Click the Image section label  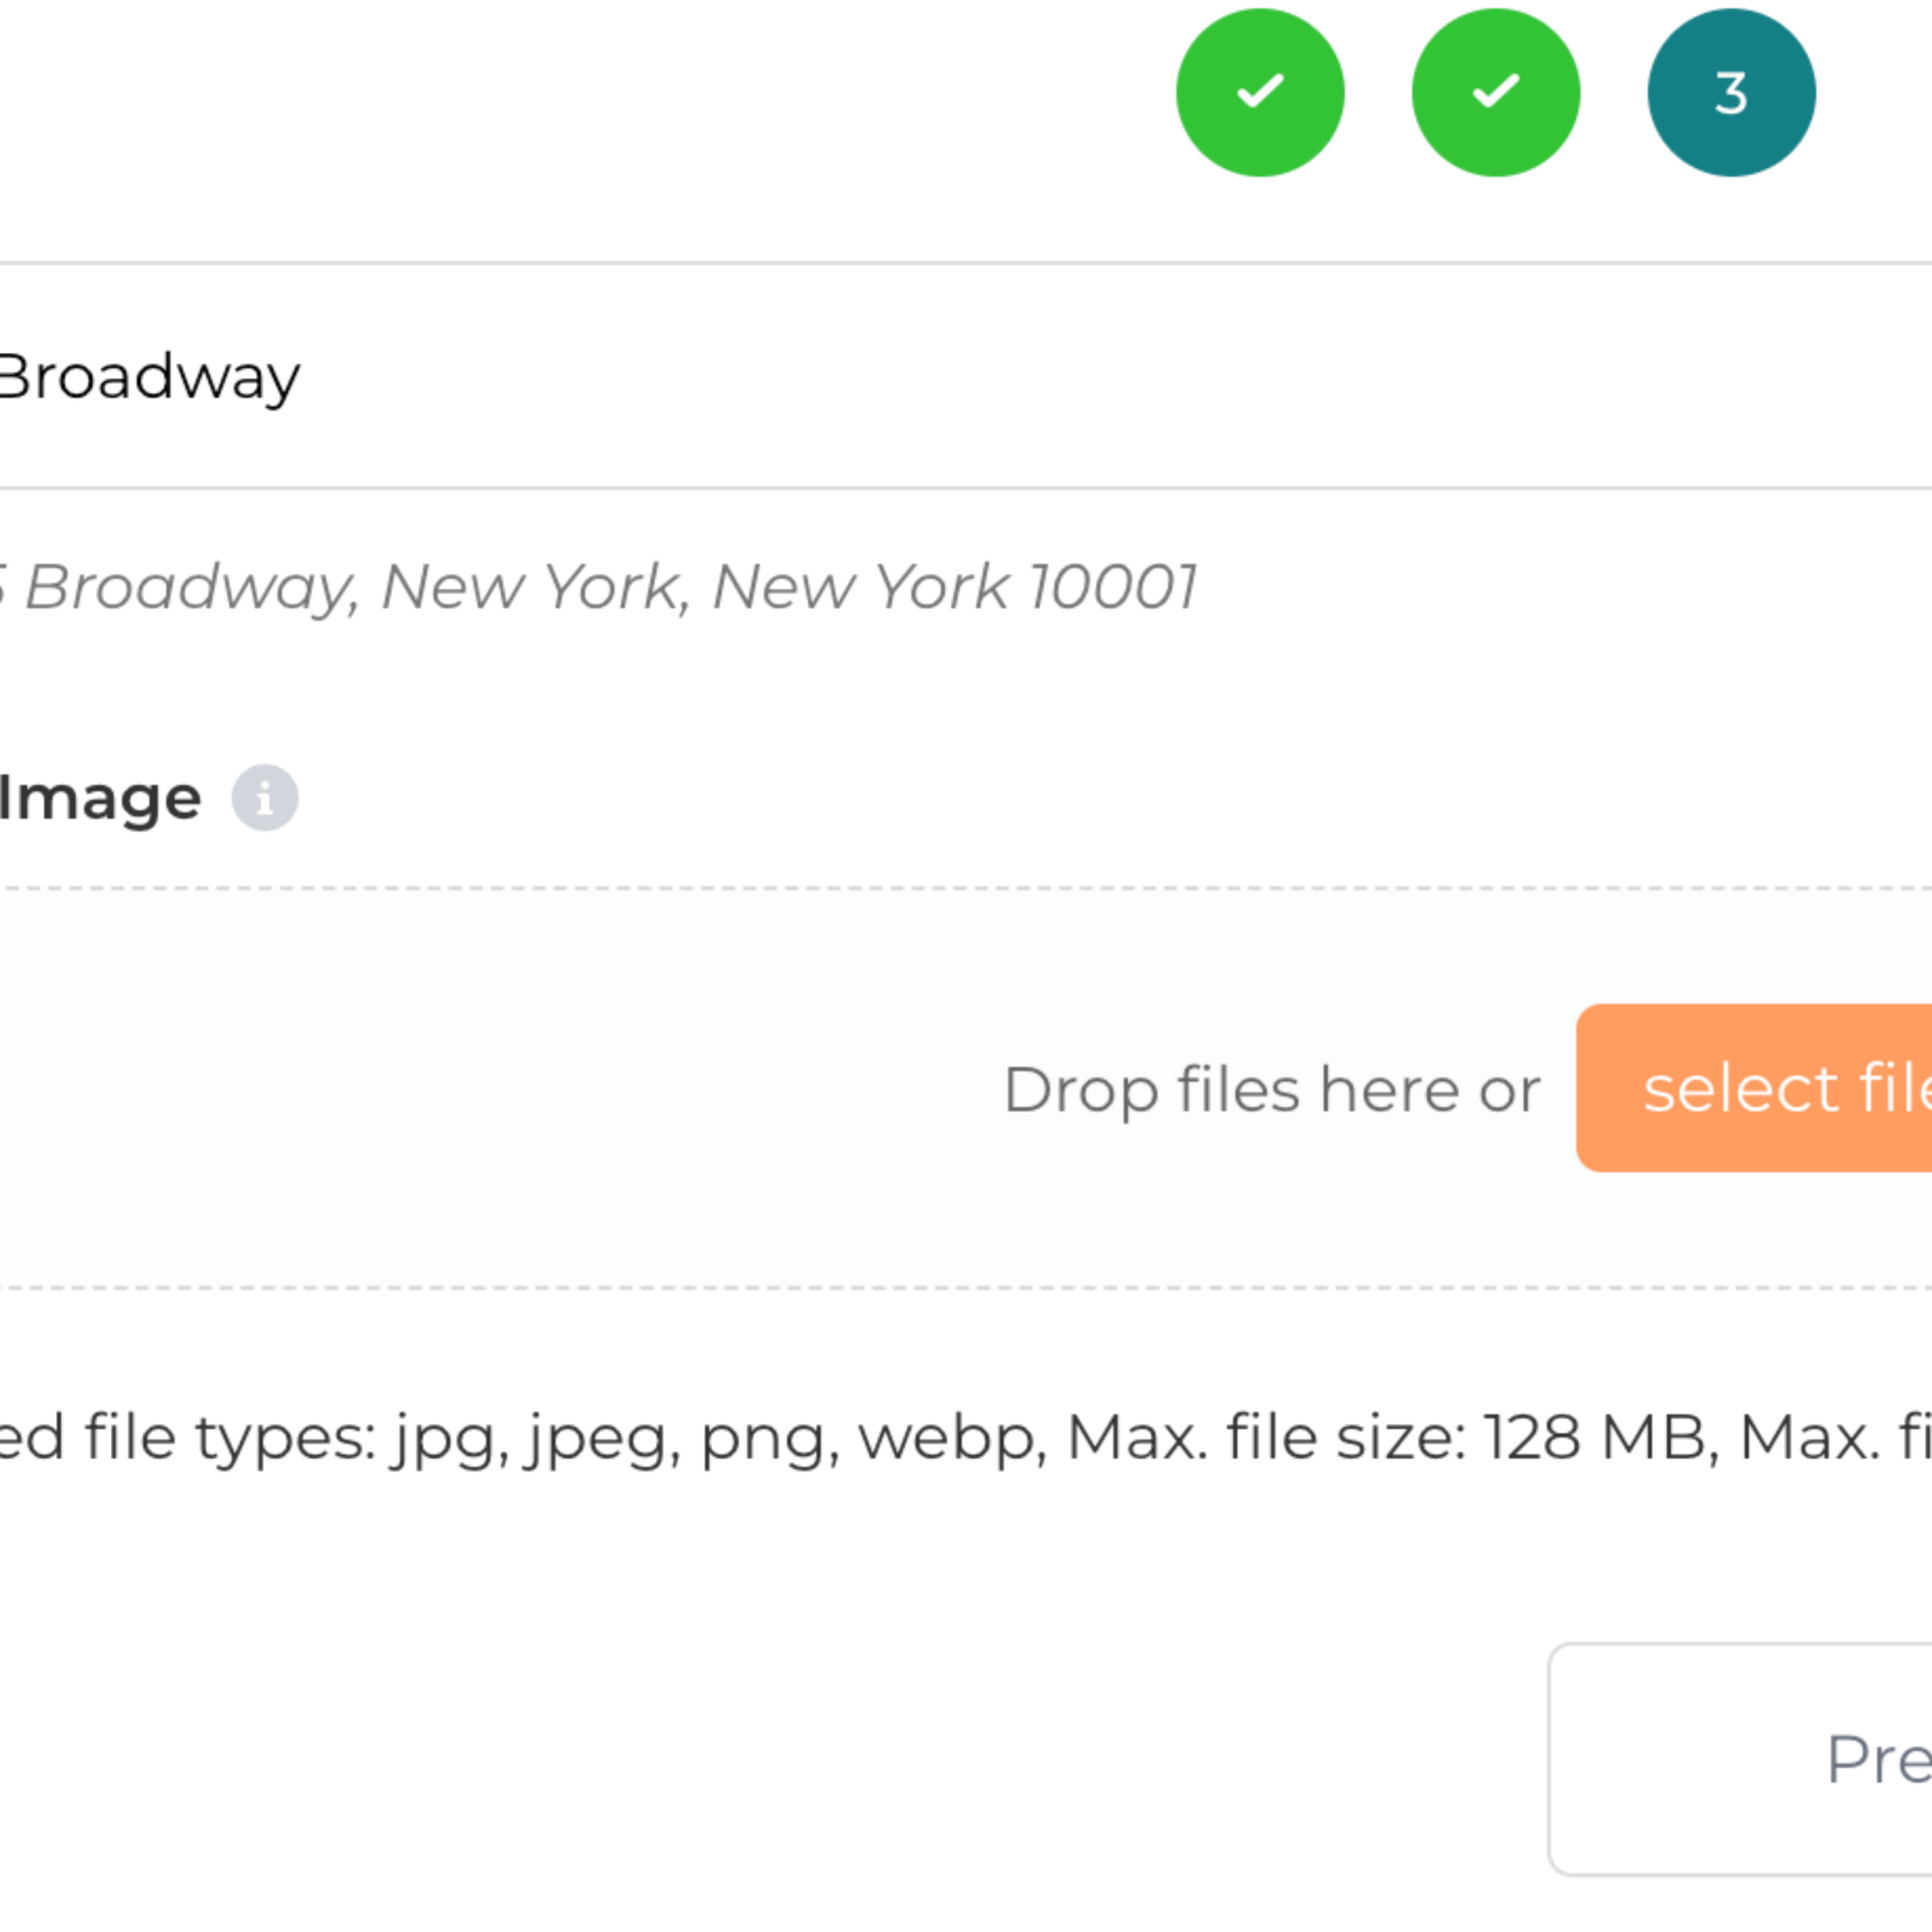[100, 798]
